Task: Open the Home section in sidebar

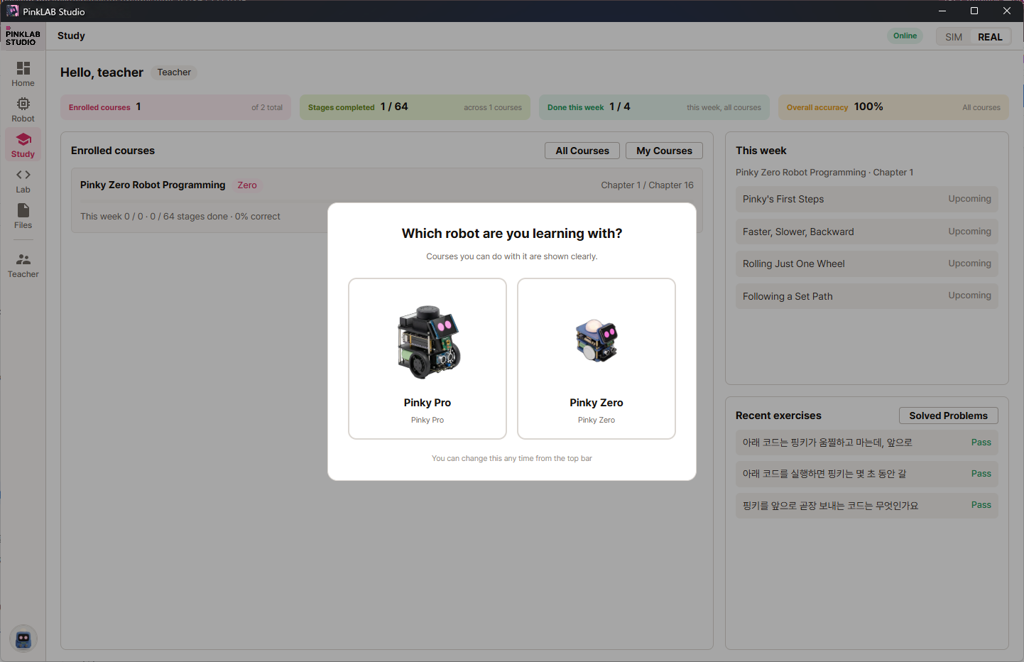Action: (23, 74)
